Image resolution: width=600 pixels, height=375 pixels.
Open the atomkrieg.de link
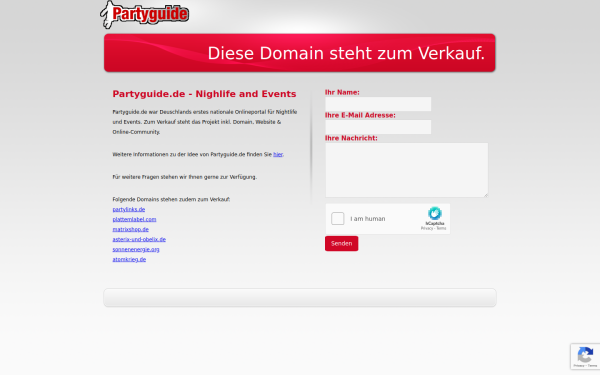[129, 259]
